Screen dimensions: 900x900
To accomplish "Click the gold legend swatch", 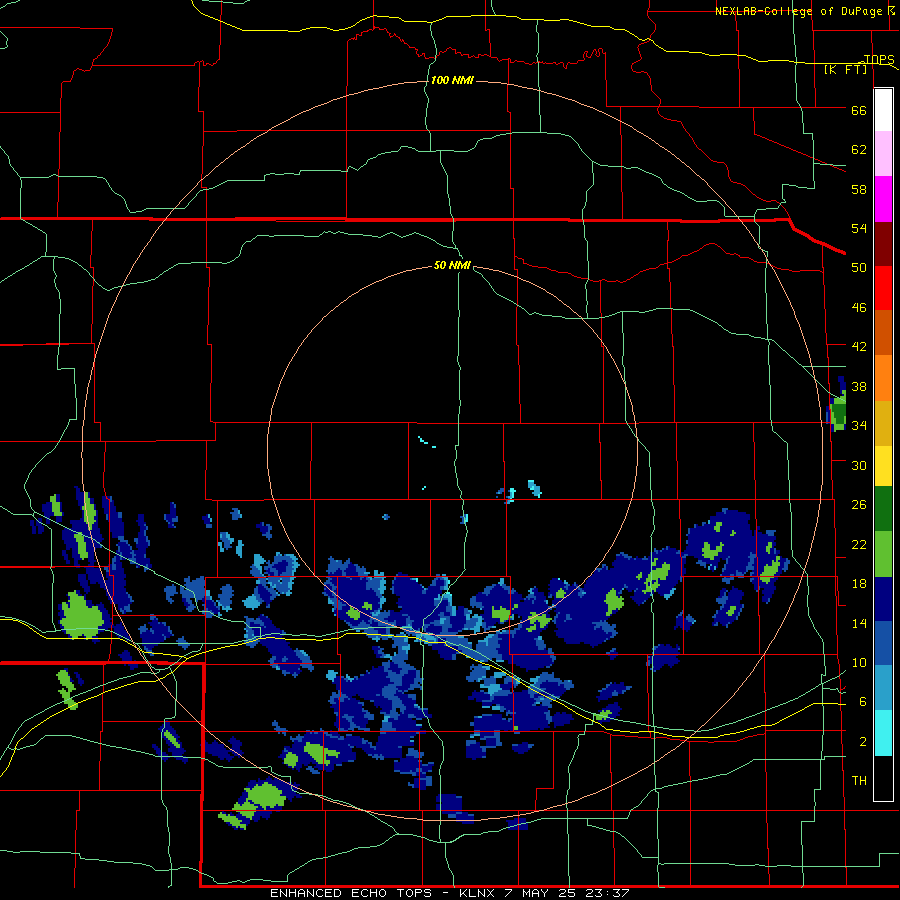I will coord(883,423).
